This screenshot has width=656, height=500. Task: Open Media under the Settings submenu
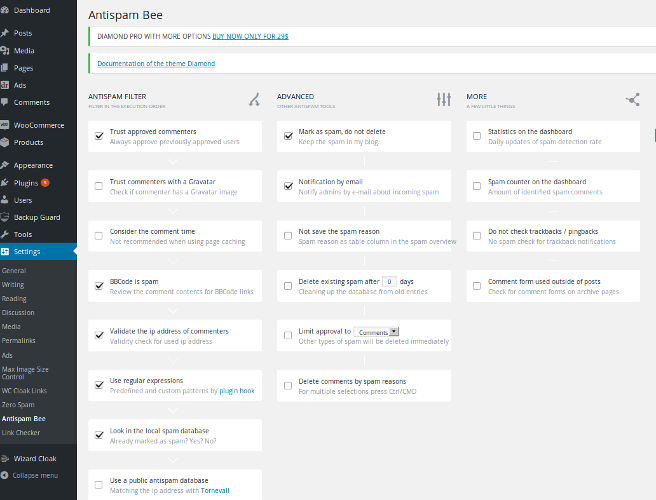[x=11, y=326]
